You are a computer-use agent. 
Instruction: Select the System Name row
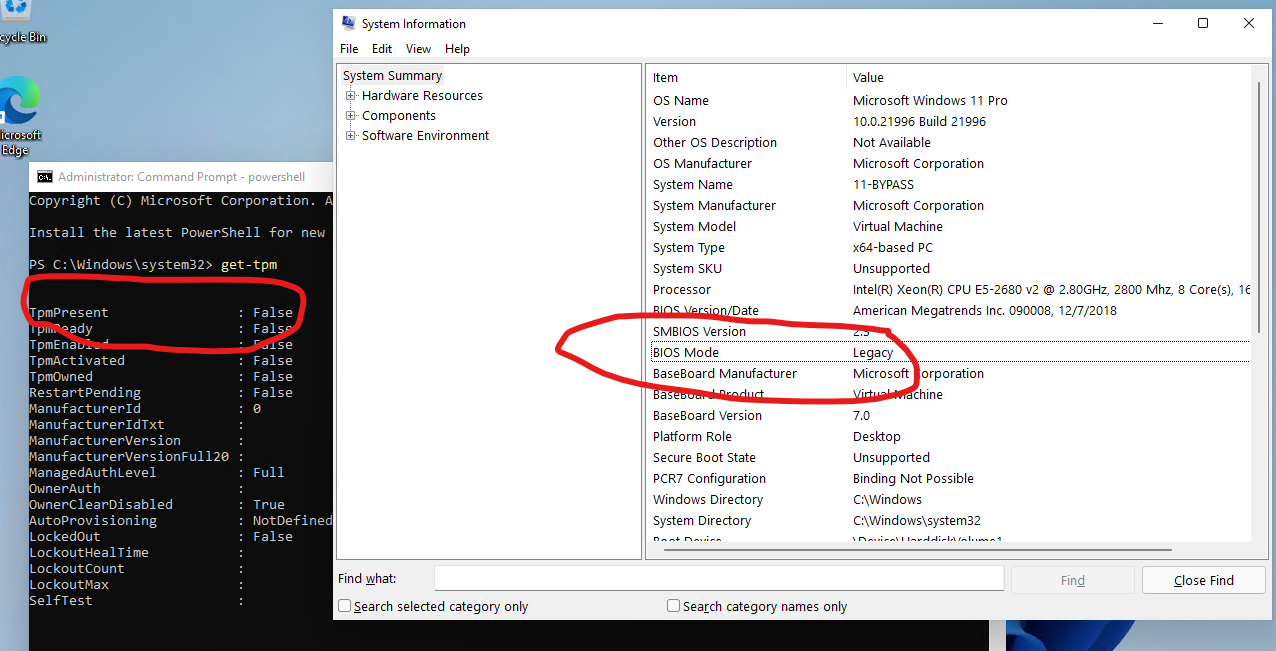pyautogui.click(x=948, y=185)
